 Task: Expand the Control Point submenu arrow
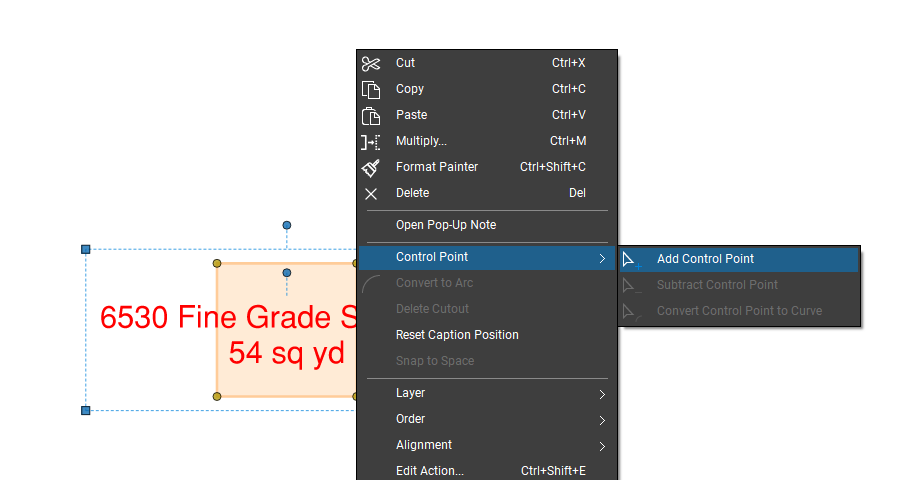(602, 259)
